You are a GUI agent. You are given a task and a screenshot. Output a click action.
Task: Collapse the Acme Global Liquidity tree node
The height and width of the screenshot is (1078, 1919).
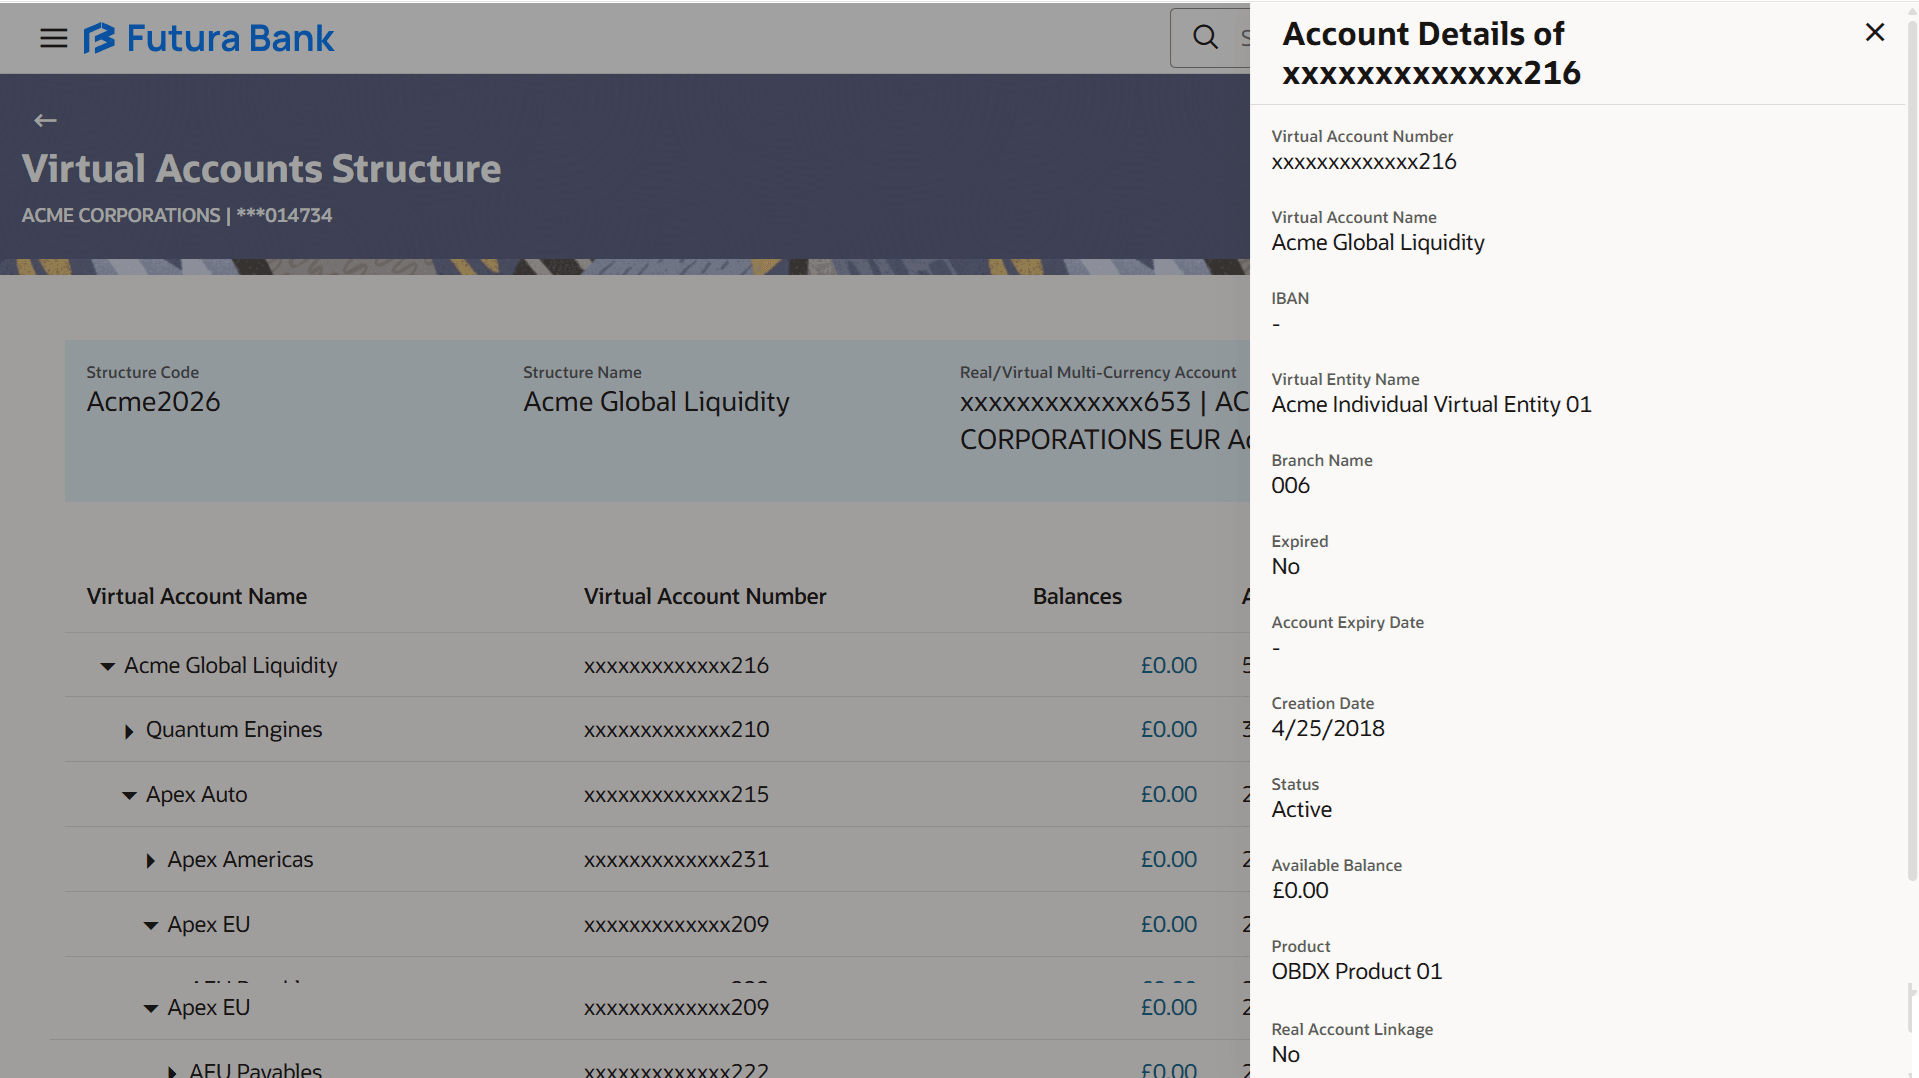(x=107, y=666)
